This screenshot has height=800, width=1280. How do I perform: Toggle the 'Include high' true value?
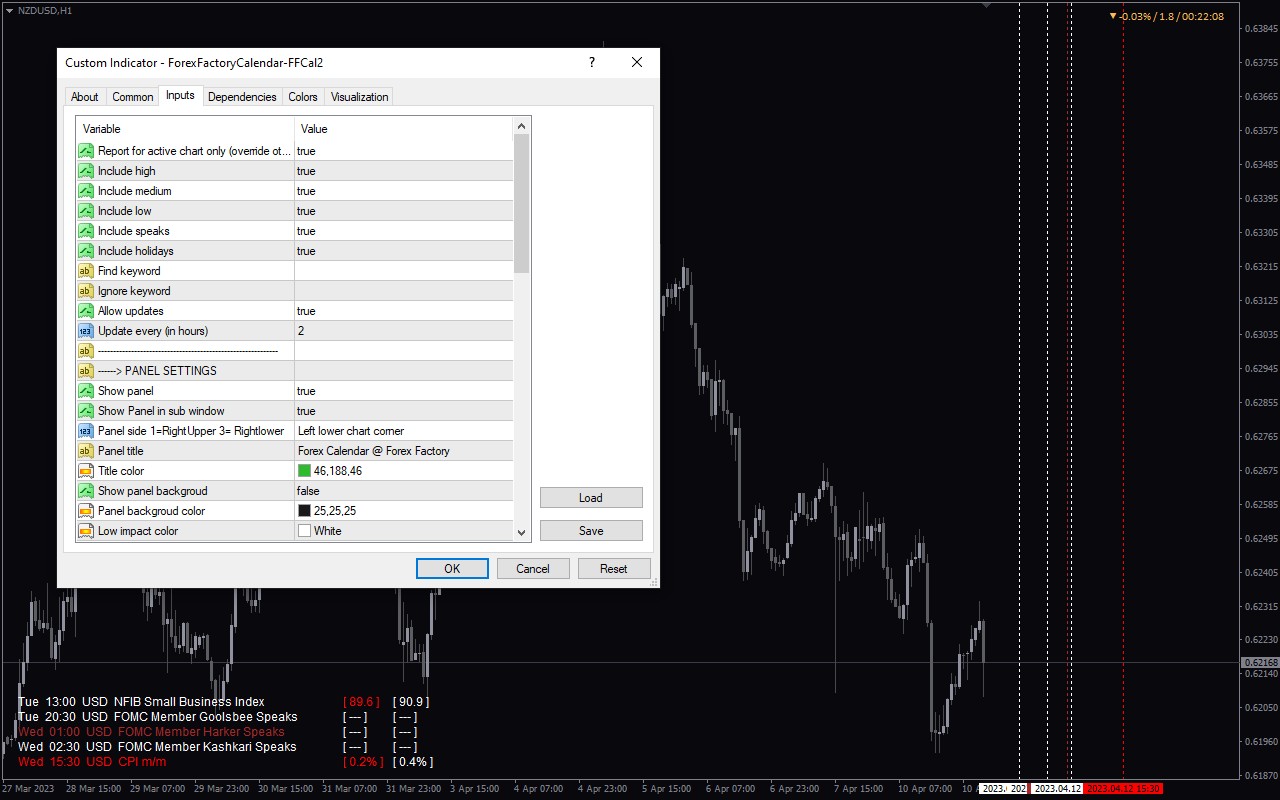click(404, 171)
